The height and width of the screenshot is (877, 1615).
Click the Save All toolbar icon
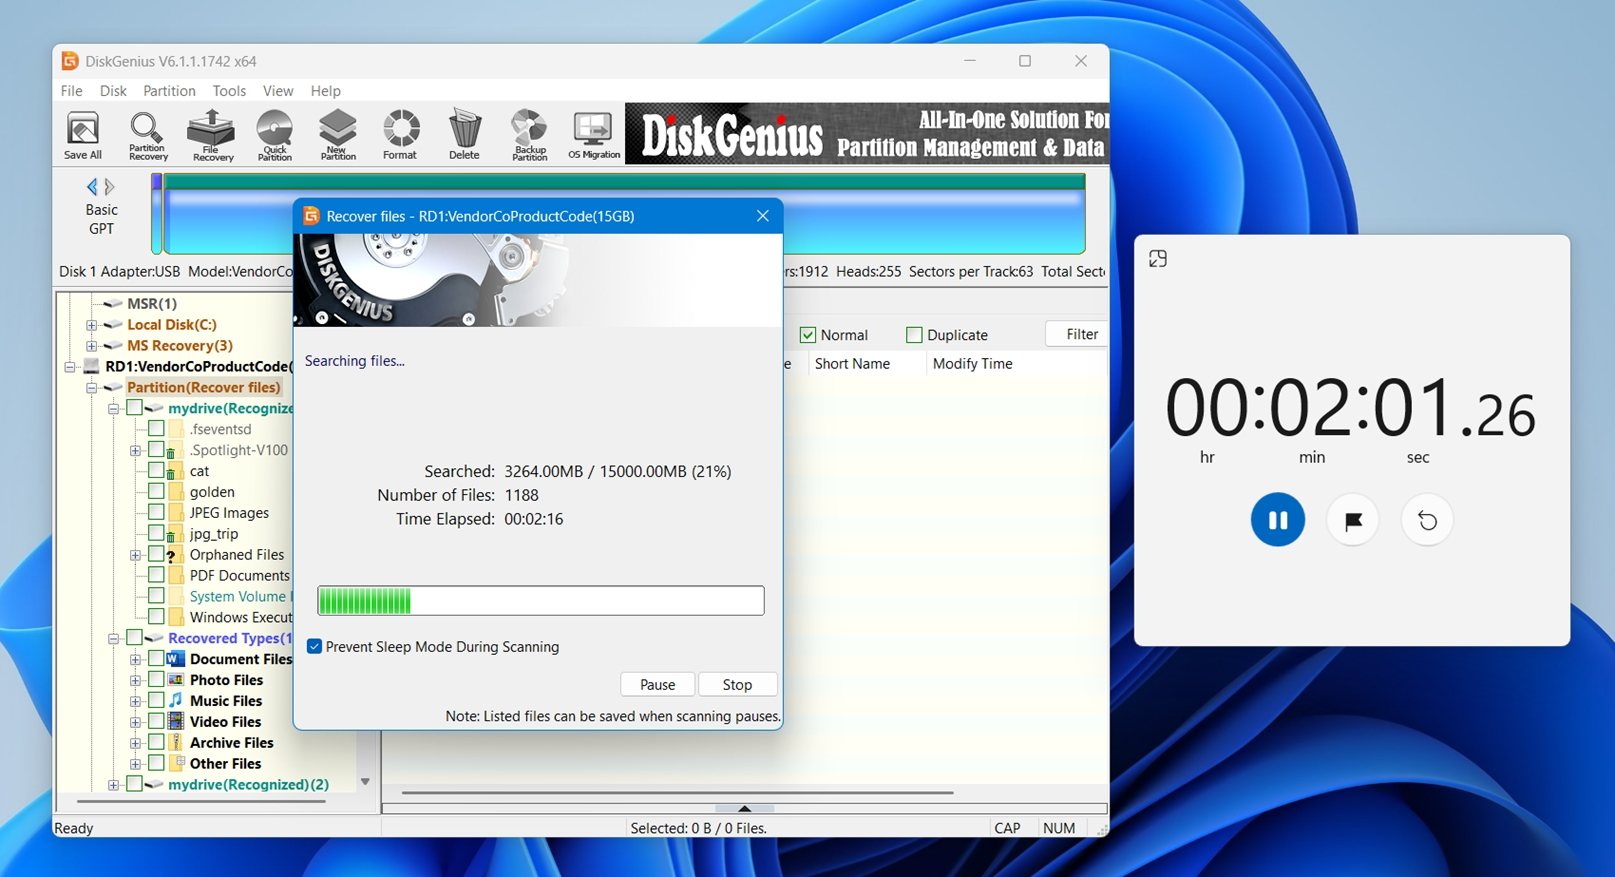click(x=83, y=135)
